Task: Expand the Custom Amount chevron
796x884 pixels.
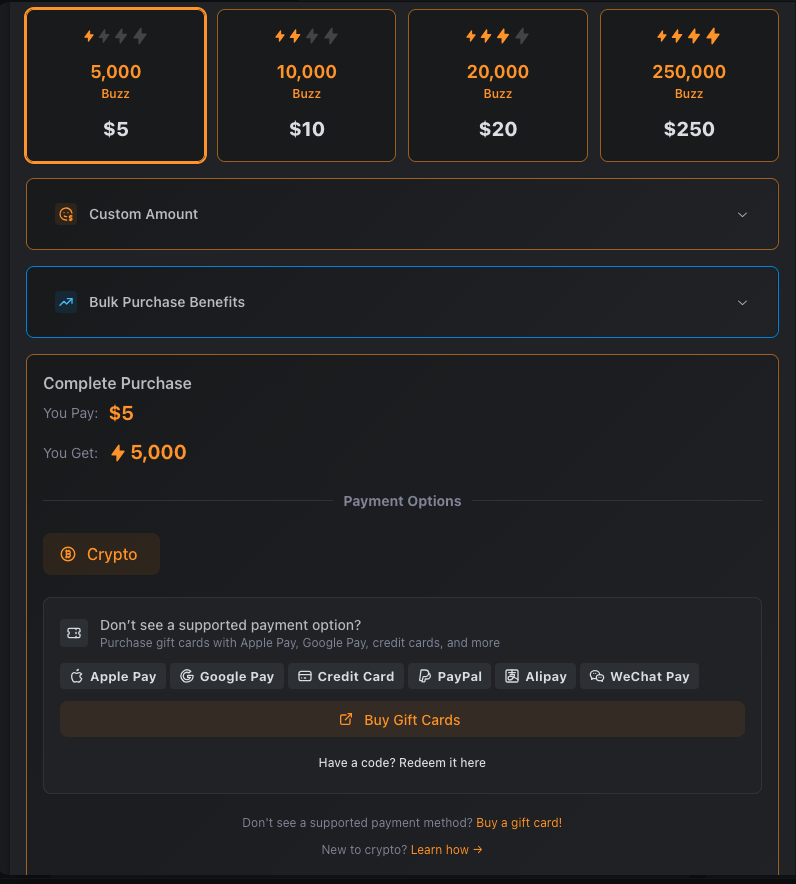Action: 742,214
